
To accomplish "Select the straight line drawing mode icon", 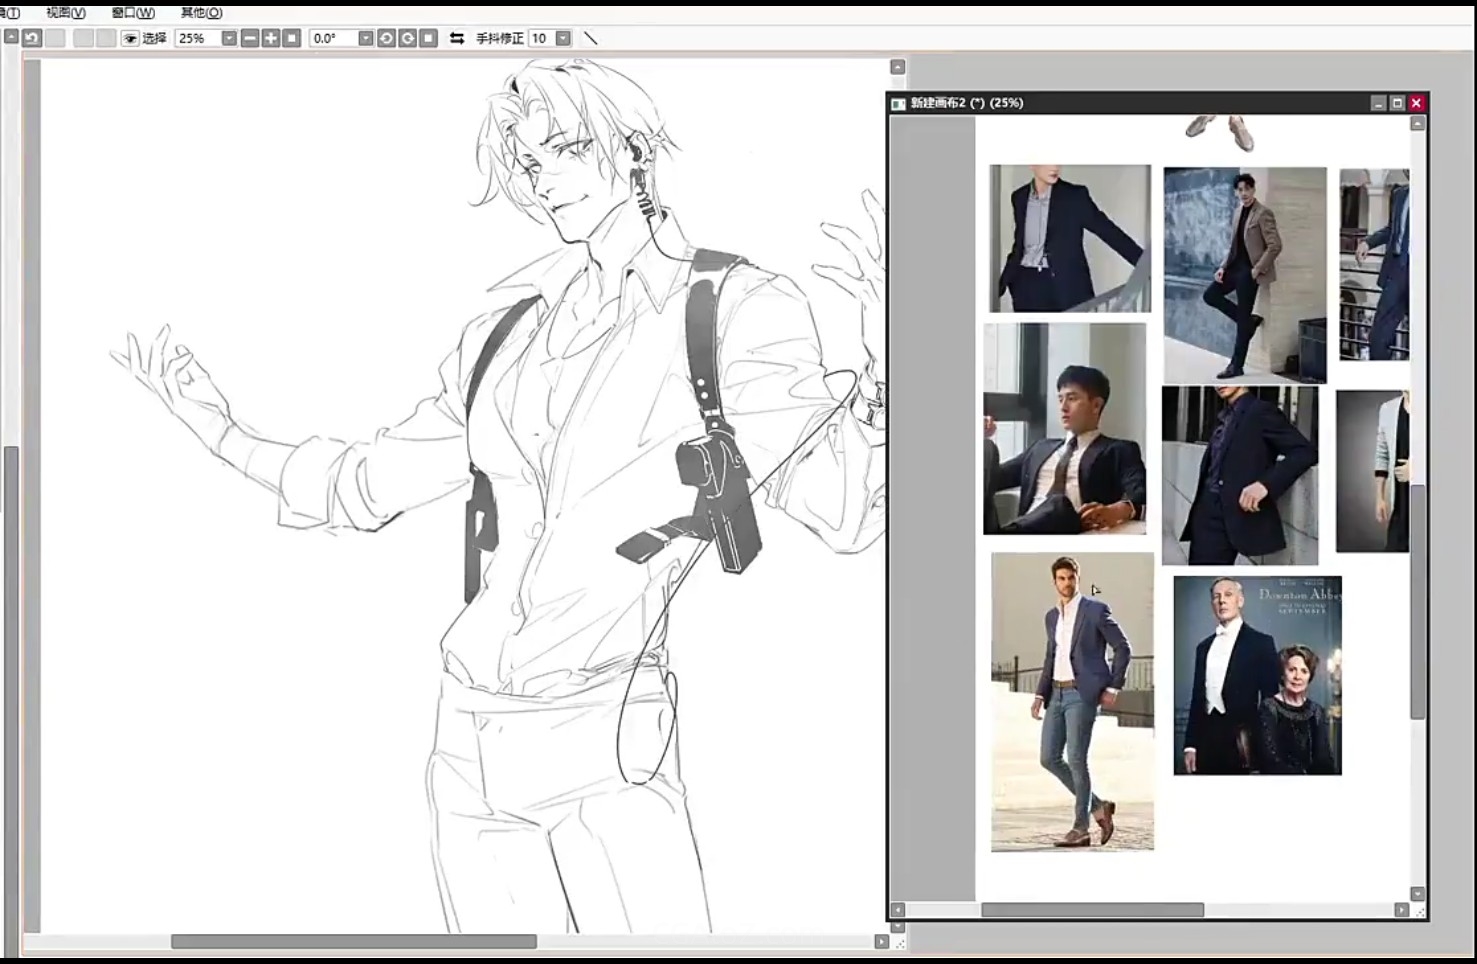I will (590, 38).
